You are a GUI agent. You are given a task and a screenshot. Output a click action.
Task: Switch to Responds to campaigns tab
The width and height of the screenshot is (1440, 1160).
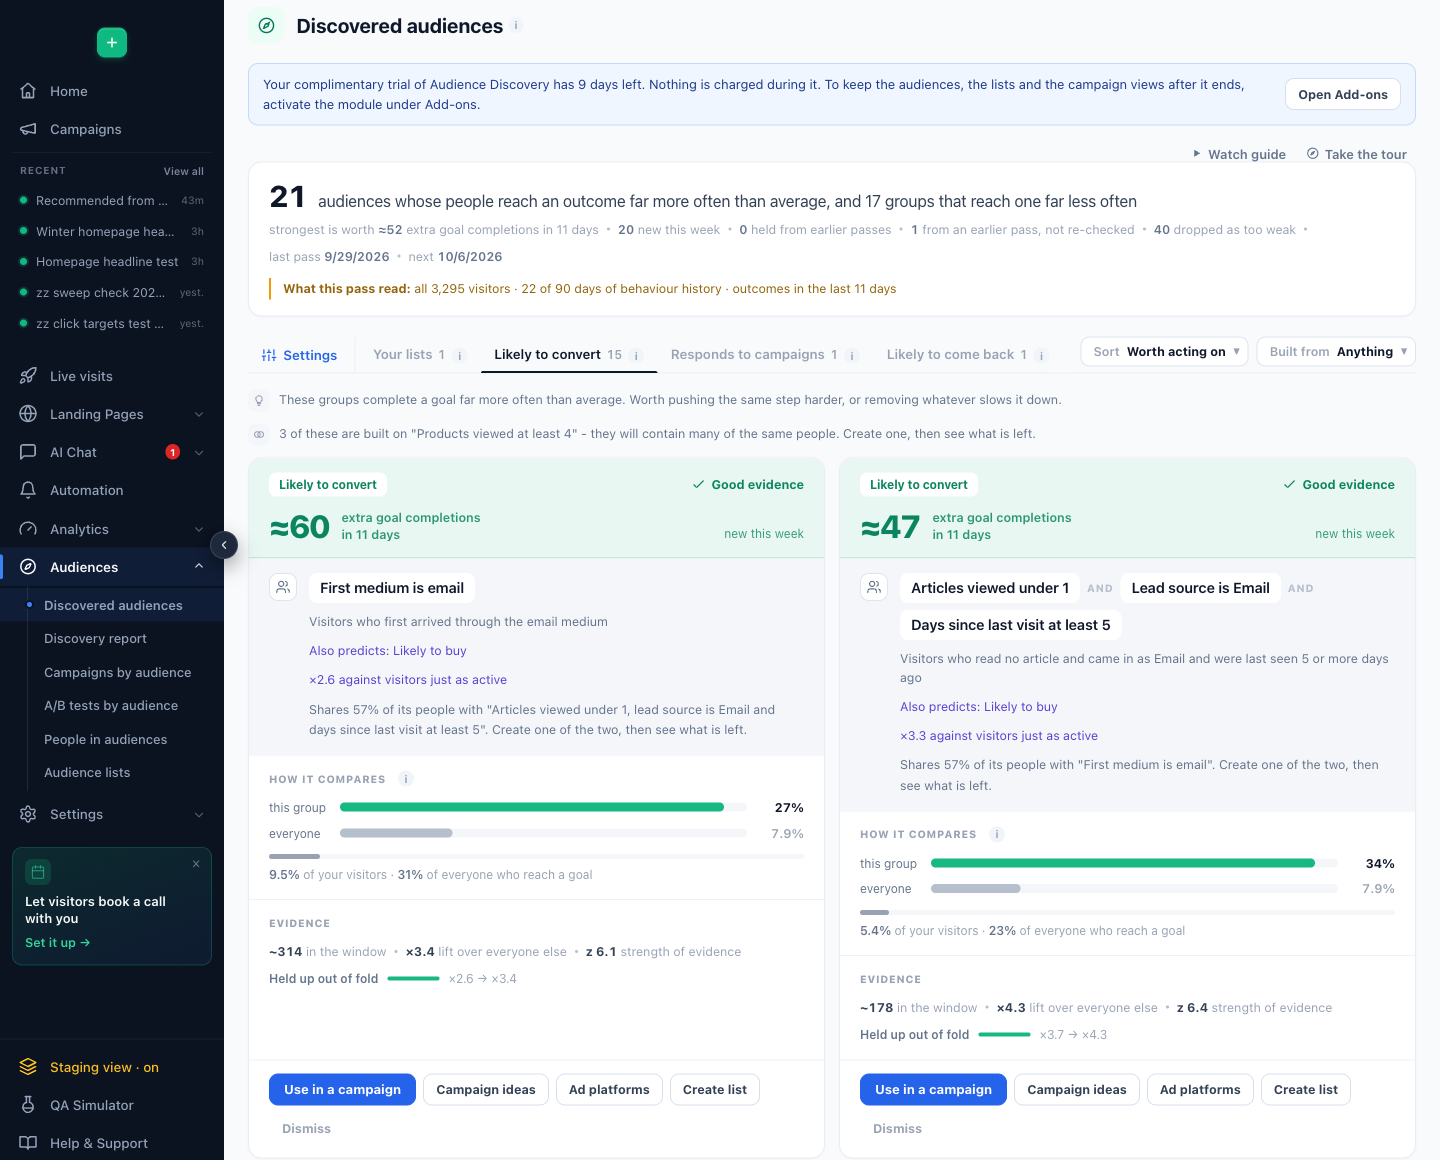pos(754,355)
